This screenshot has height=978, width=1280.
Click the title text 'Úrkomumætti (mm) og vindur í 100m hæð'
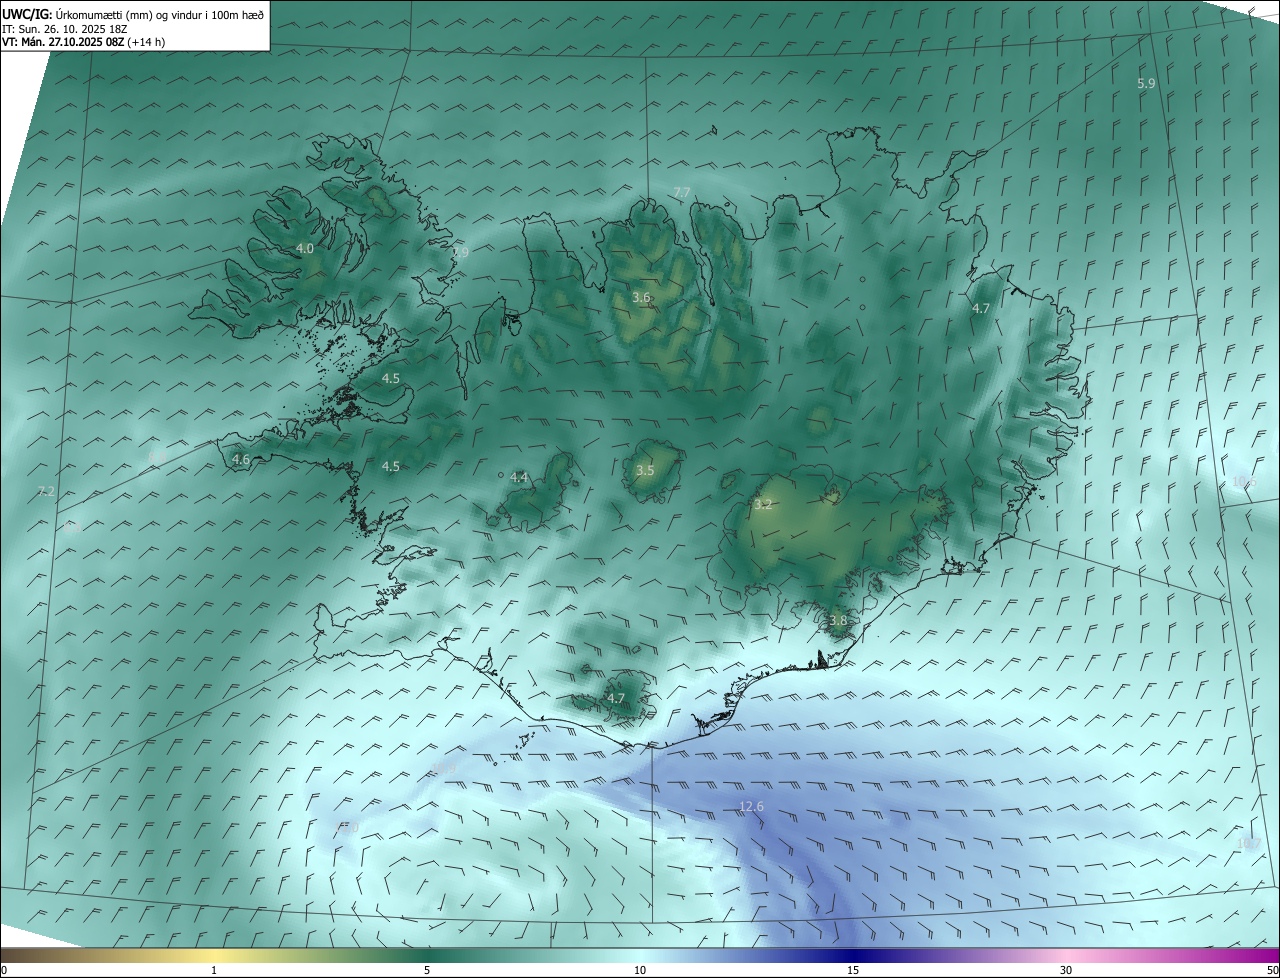[160, 14]
